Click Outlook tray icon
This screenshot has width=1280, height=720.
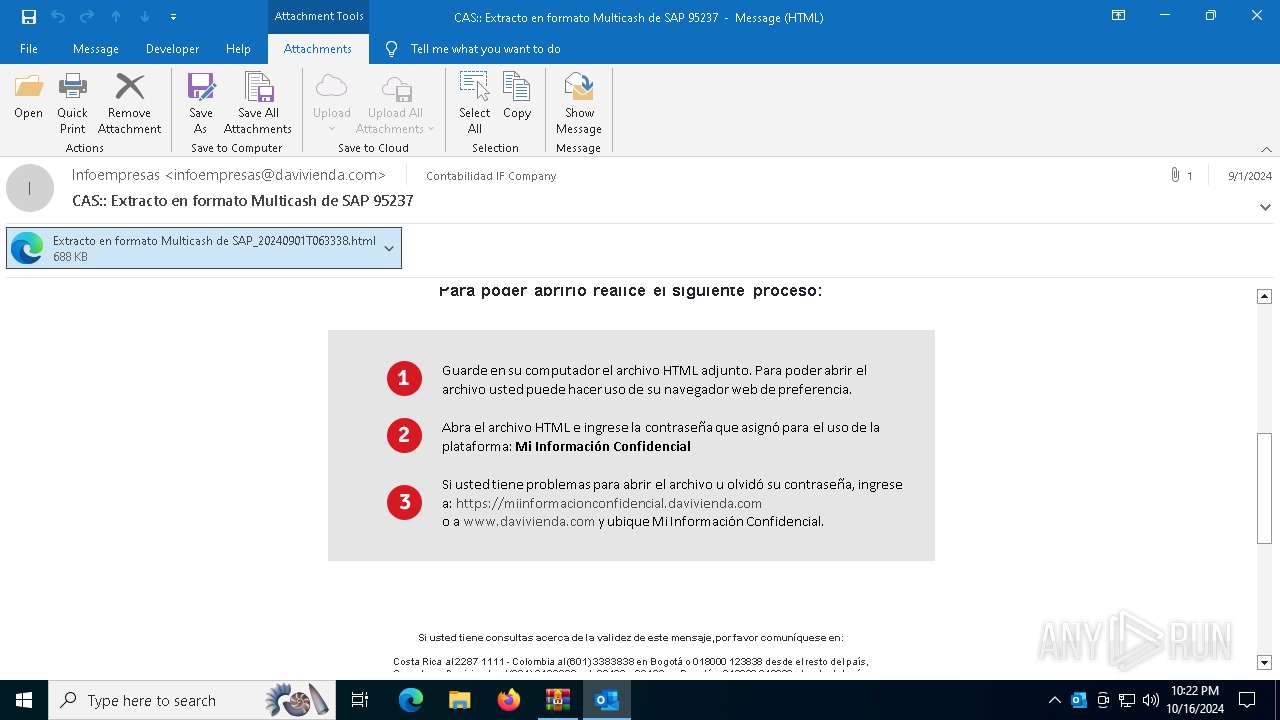[x=1079, y=700]
